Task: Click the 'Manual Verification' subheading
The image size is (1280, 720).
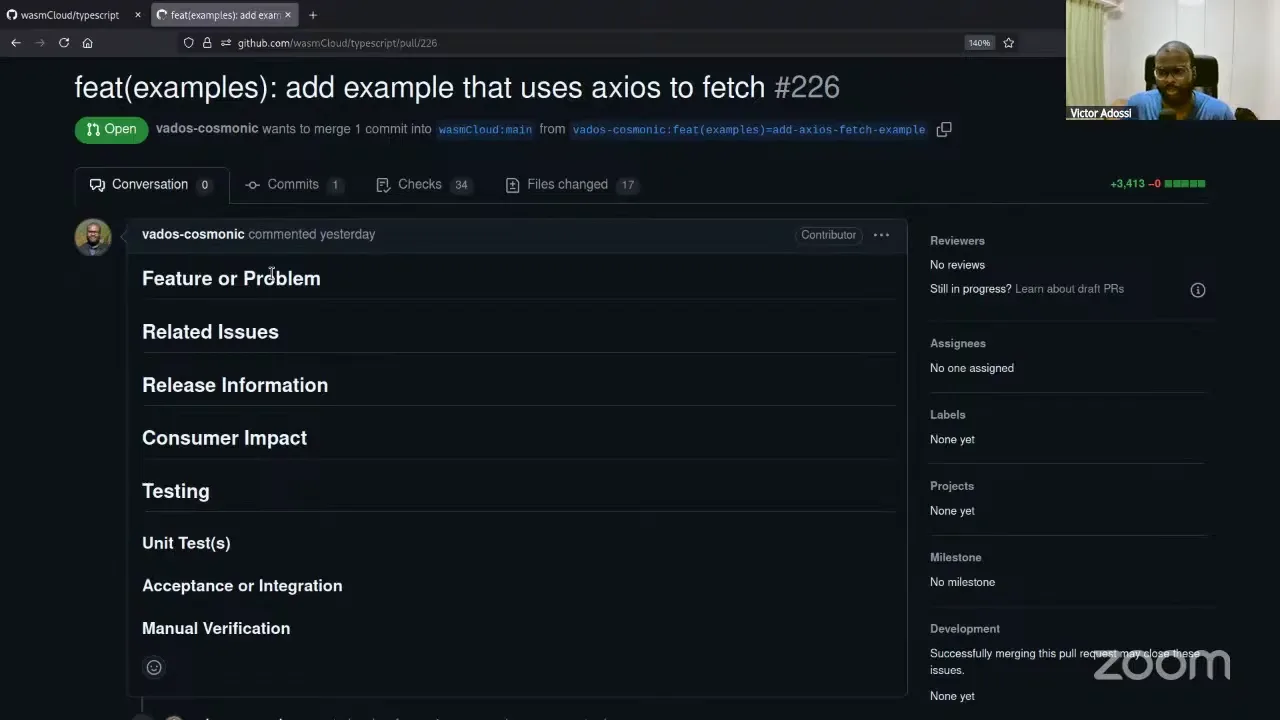Action: 216,629
